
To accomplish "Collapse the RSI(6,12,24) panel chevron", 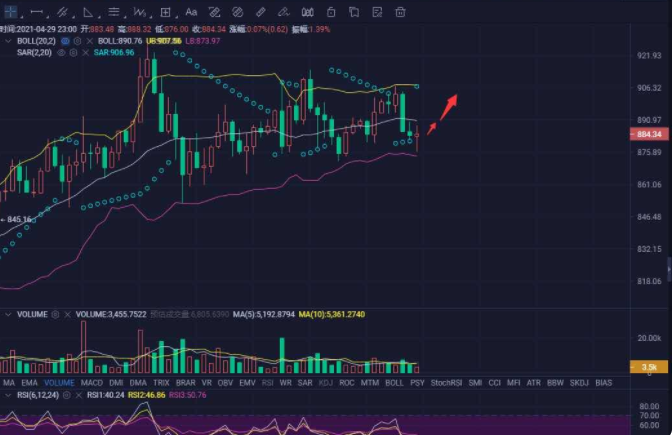I will click(x=8, y=395).
